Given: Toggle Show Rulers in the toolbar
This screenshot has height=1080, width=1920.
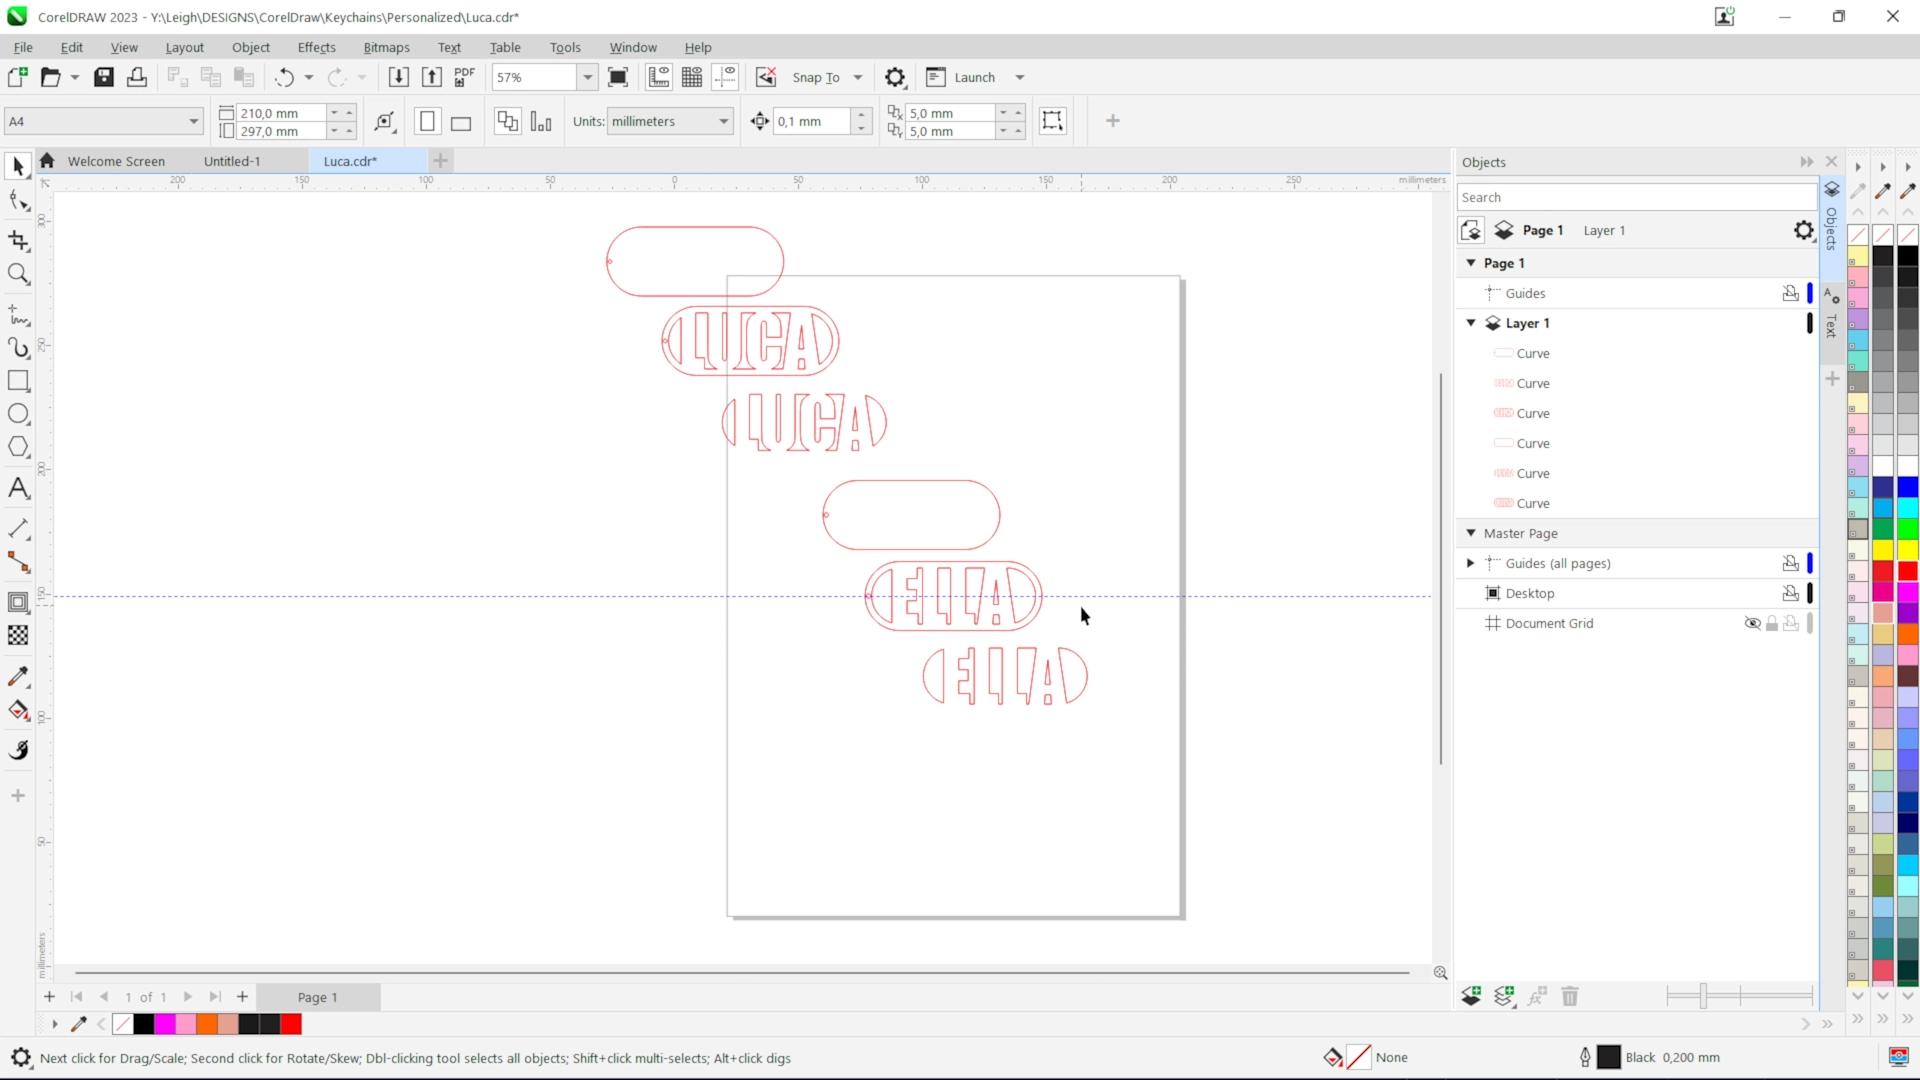Looking at the screenshot, I should point(659,77).
